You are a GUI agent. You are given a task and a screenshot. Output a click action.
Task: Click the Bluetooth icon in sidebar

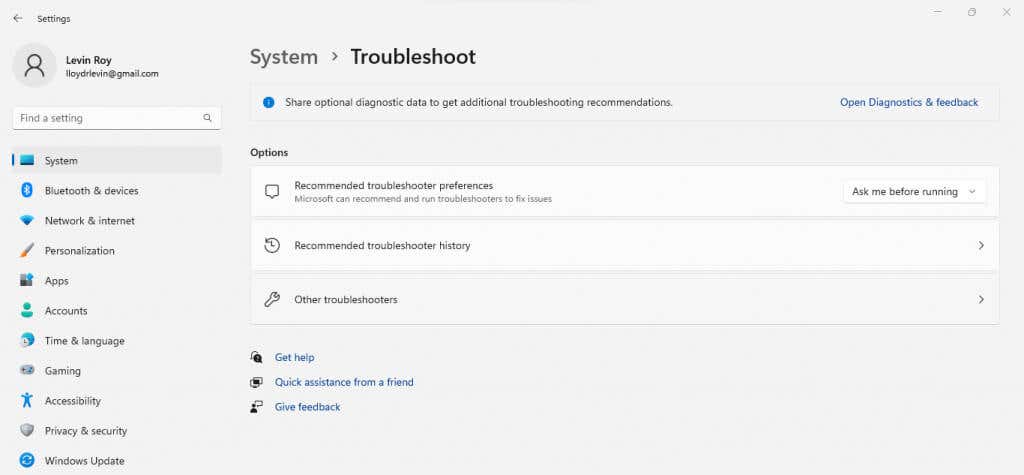27,190
